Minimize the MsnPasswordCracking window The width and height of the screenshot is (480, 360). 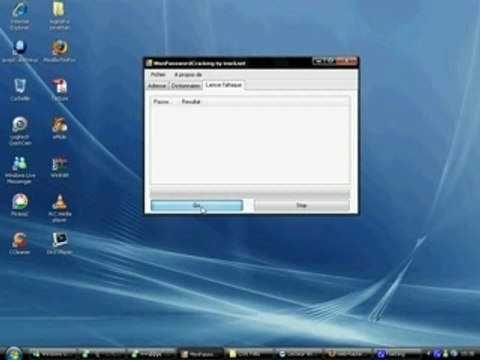(318, 61)
